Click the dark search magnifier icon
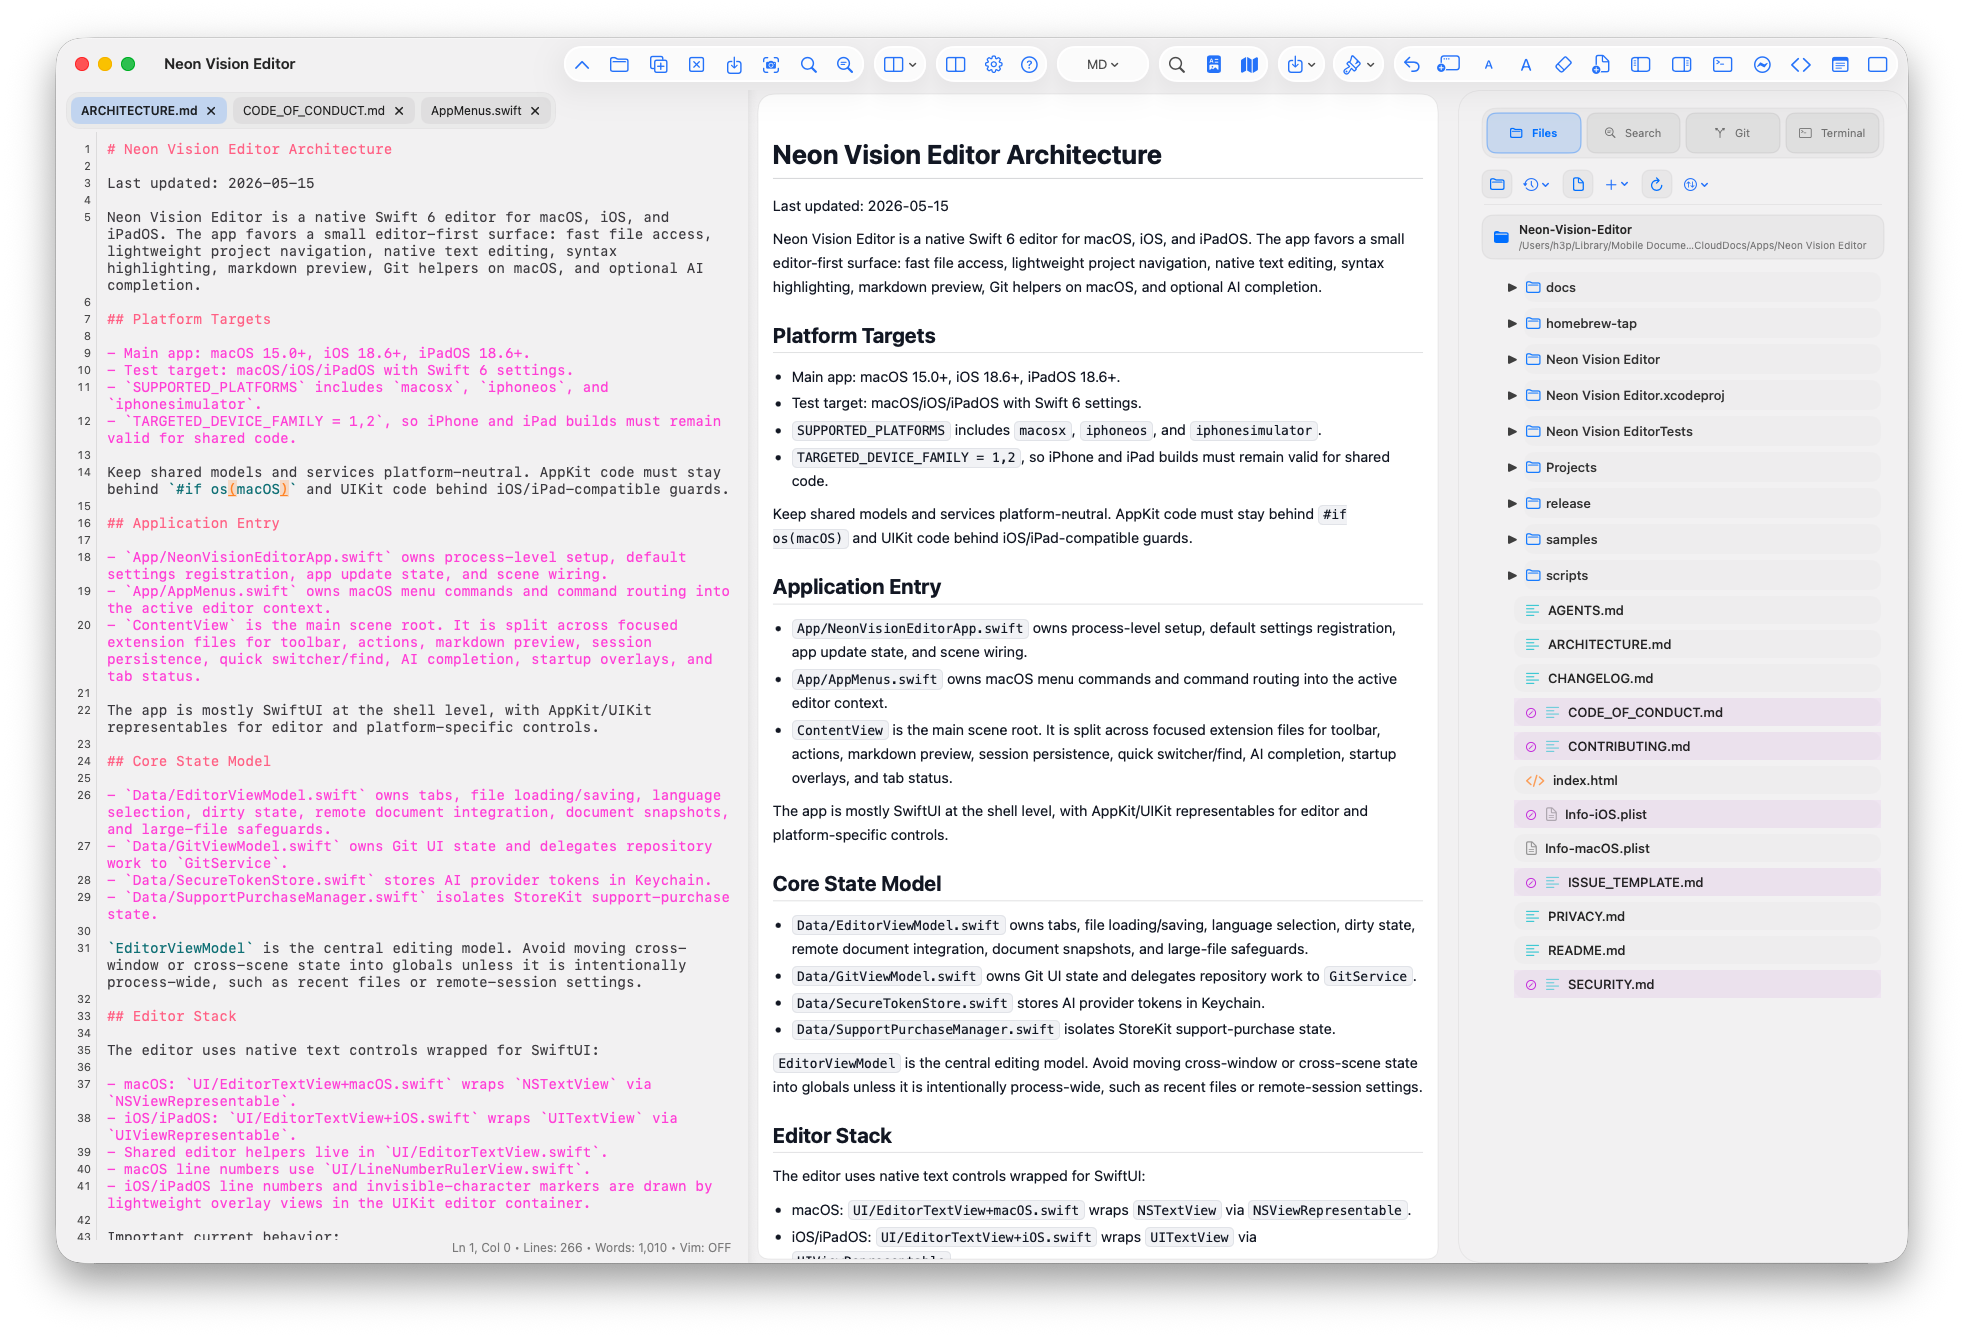 tap(1177, 65)
